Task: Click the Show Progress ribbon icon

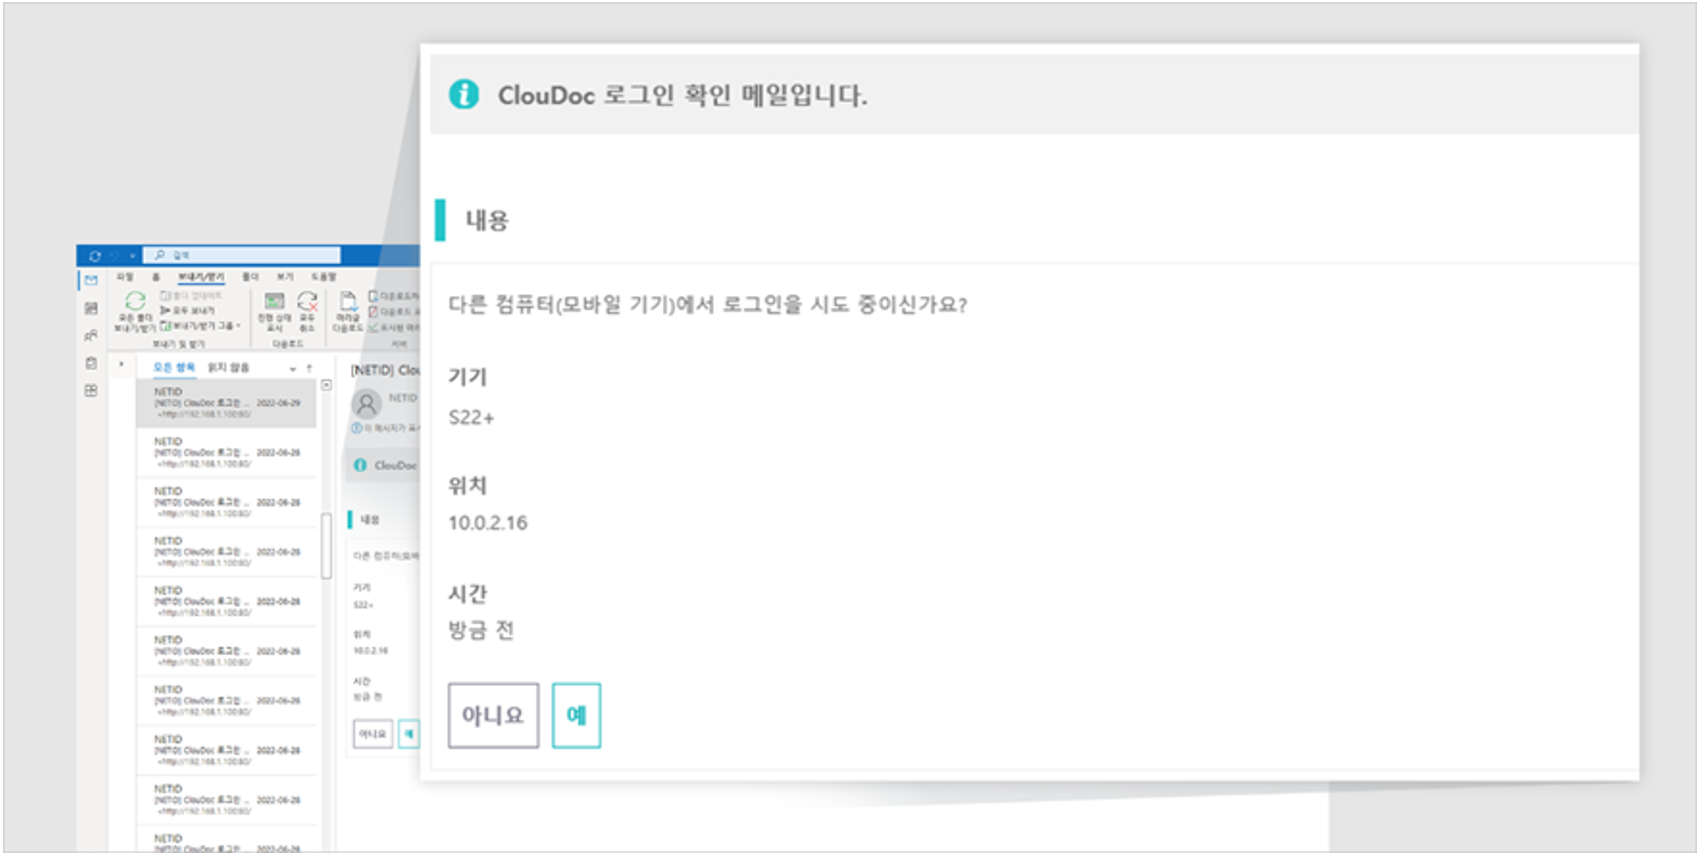Action: pyautogui.click(x=274, y=300)
